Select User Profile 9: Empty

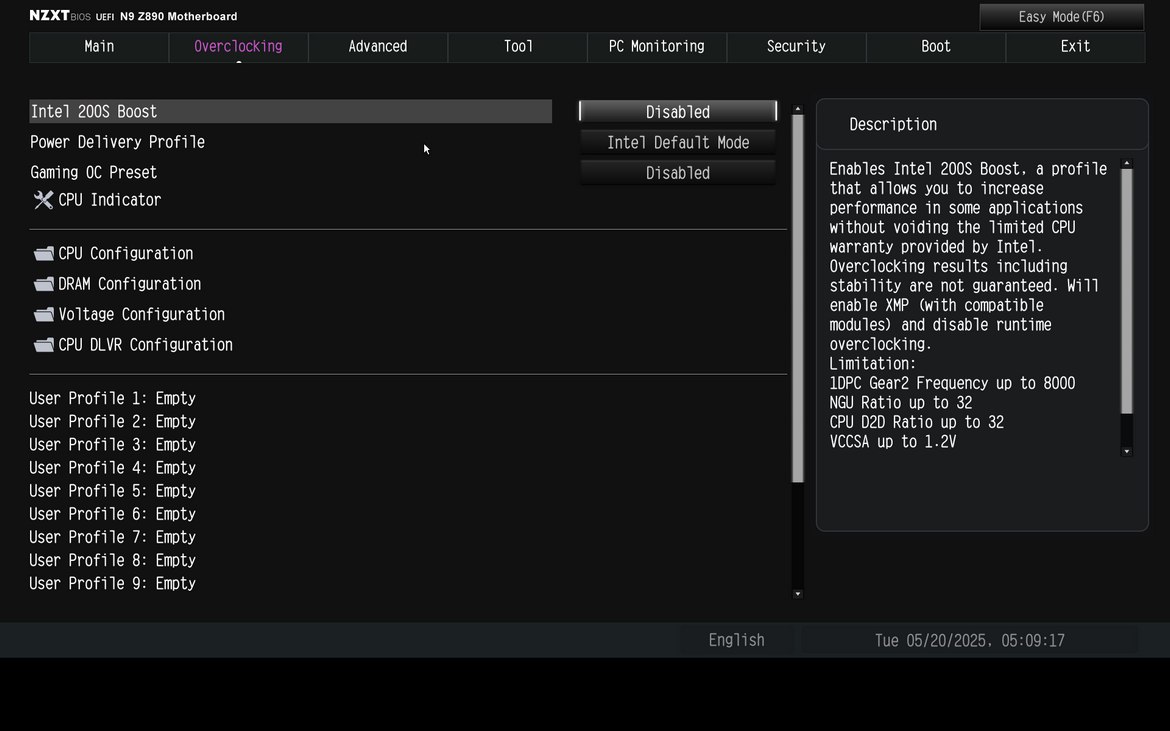(113, 583)
